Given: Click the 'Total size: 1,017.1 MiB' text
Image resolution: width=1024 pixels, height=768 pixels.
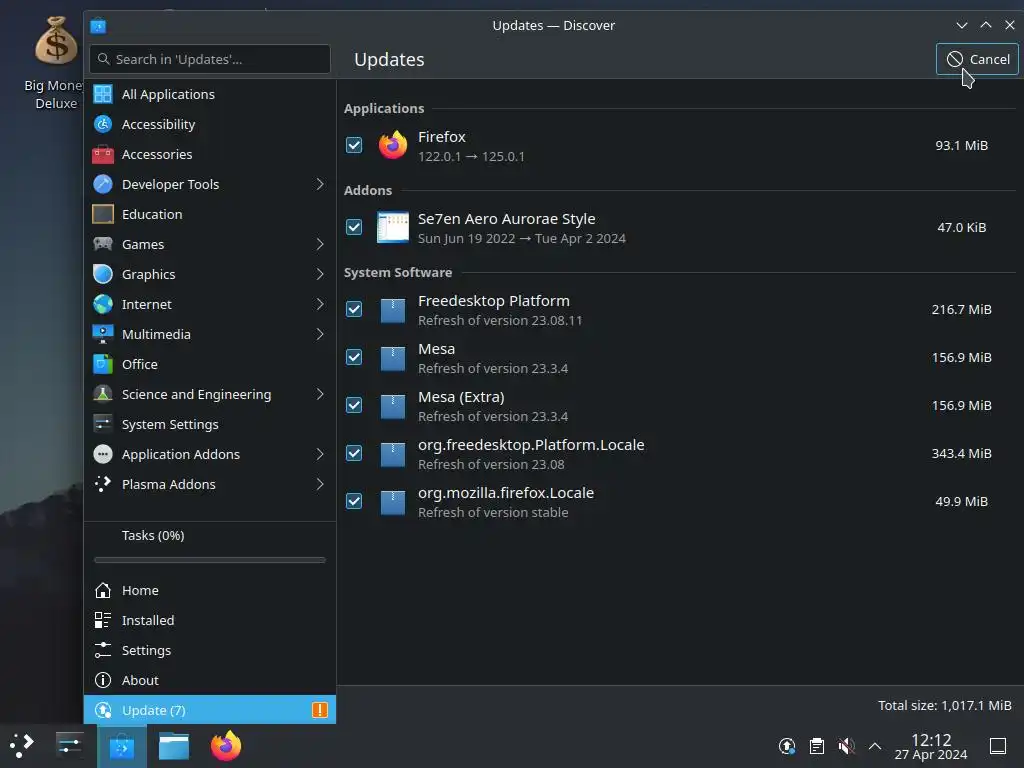Looking at the screenshot, I should pyautogui.click(x=944, y=705).
